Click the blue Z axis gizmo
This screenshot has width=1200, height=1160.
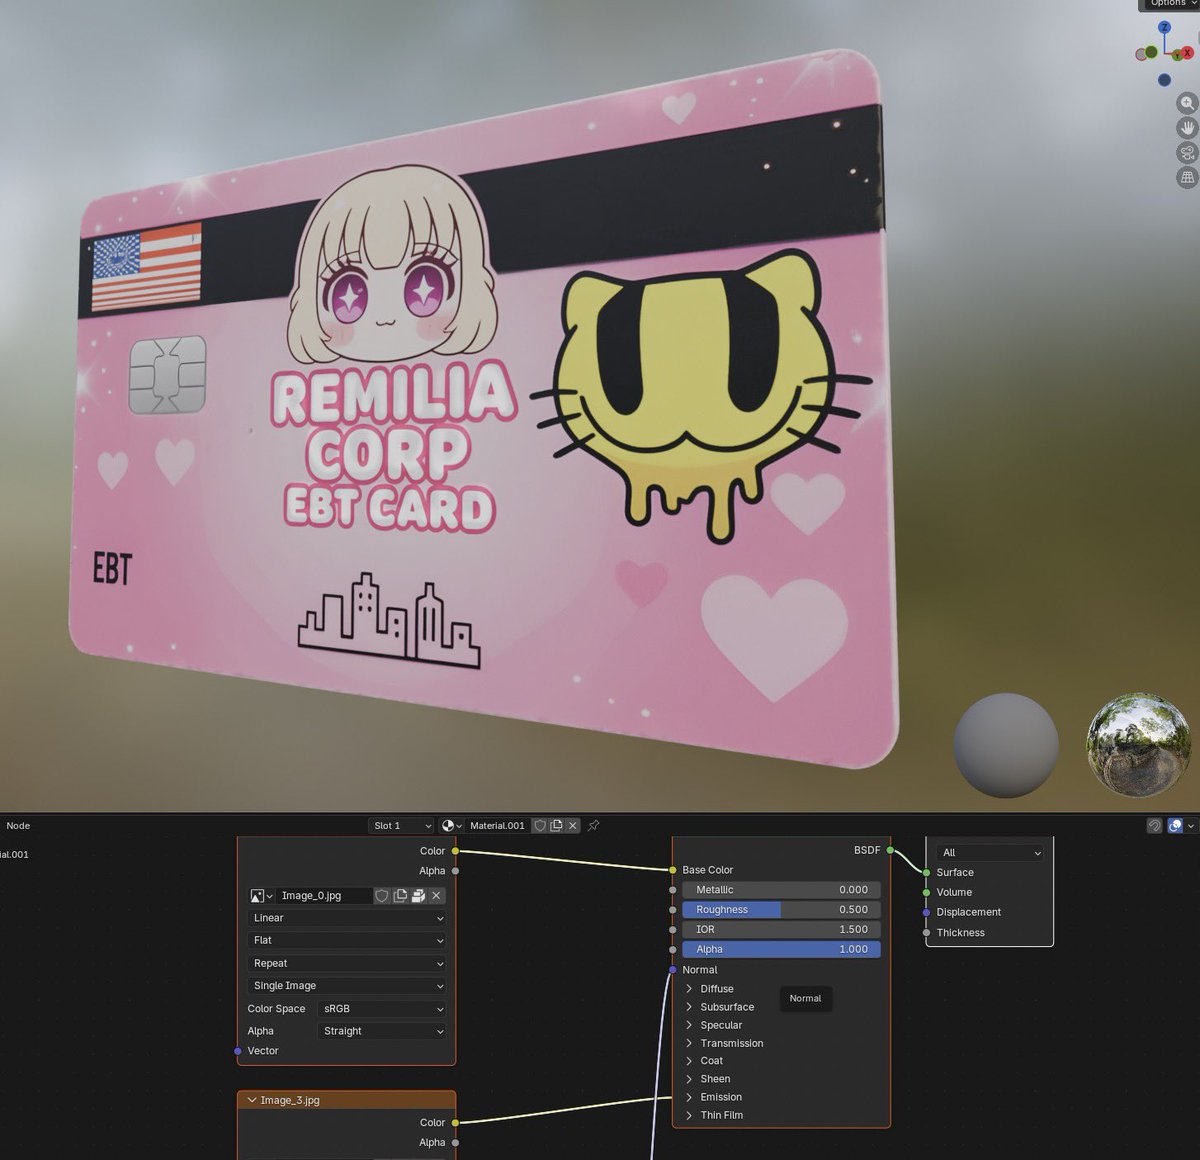coord(1165,27)
